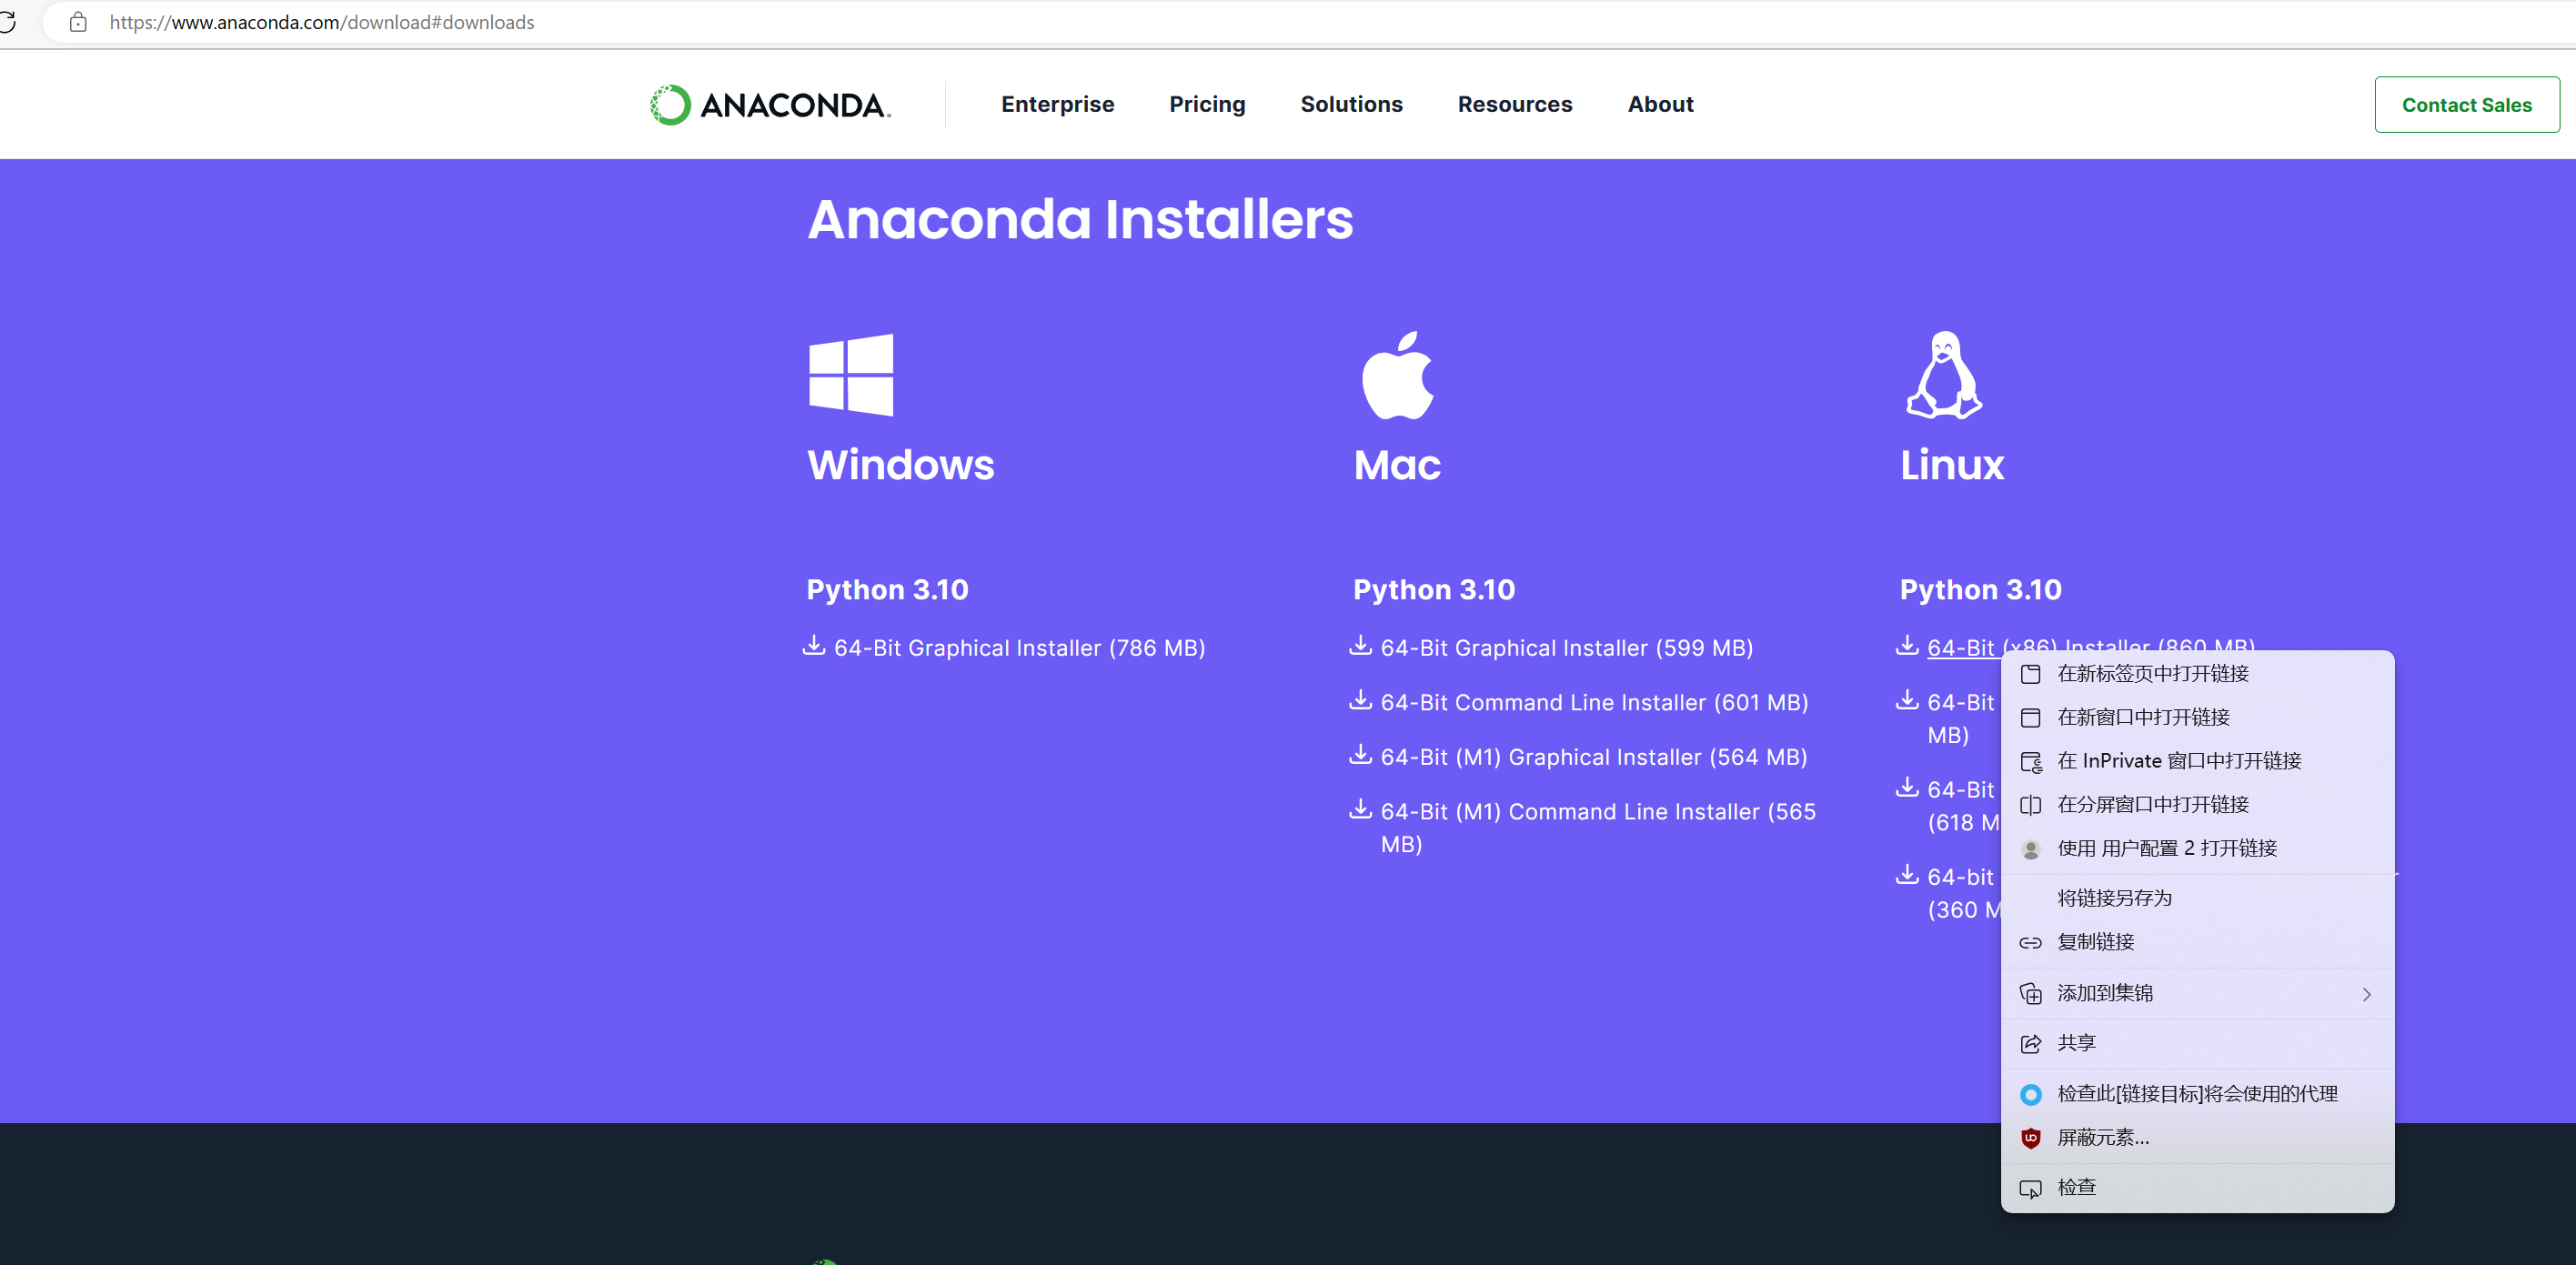Download Mac 64-Bit Graphical Installer (599 MB)
Image resolution: width=2576 pixels, height=1265 pixels.
click(1566, 648)
